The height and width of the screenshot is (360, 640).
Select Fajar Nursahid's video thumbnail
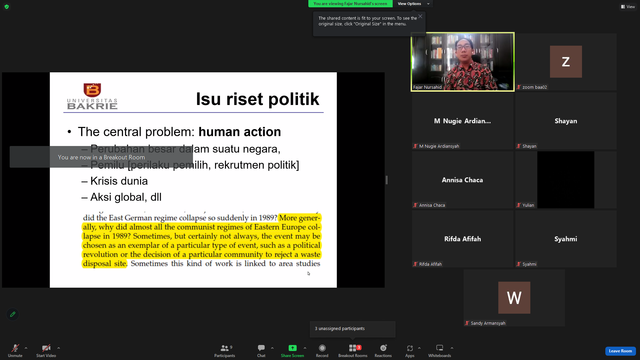tap(462, 62)
